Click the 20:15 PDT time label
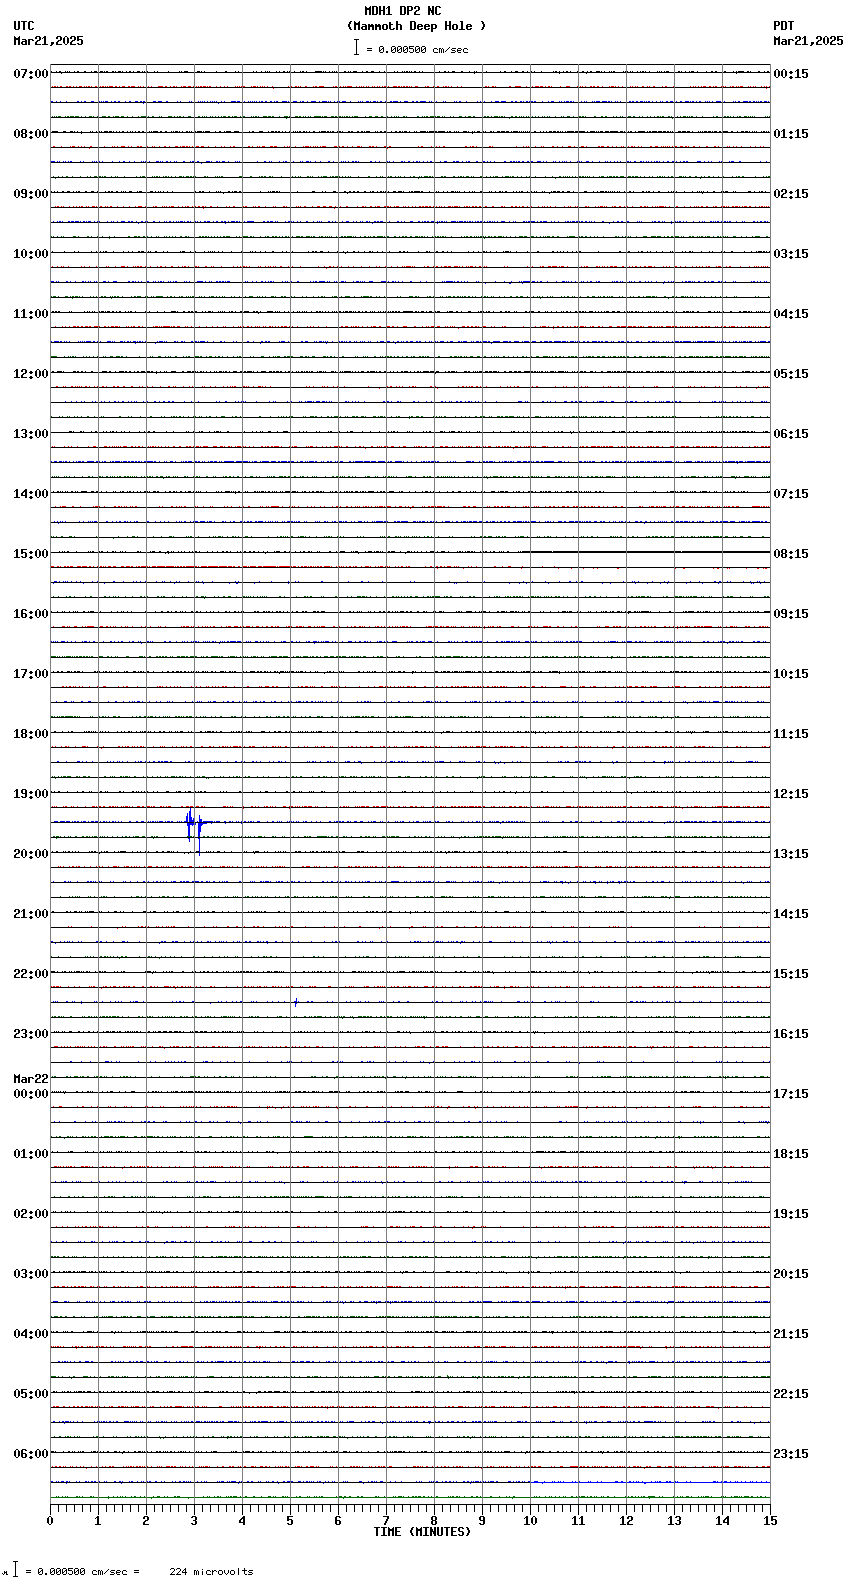Viewport: 850px width, 1584px height. (x=791, y=1274)
